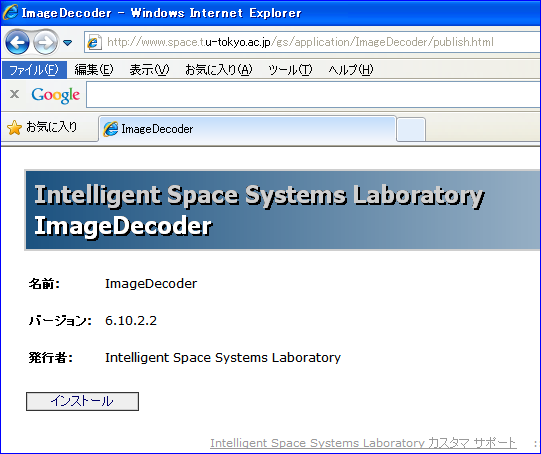Click the ImageDecoder banner heading

pos(123,226)
